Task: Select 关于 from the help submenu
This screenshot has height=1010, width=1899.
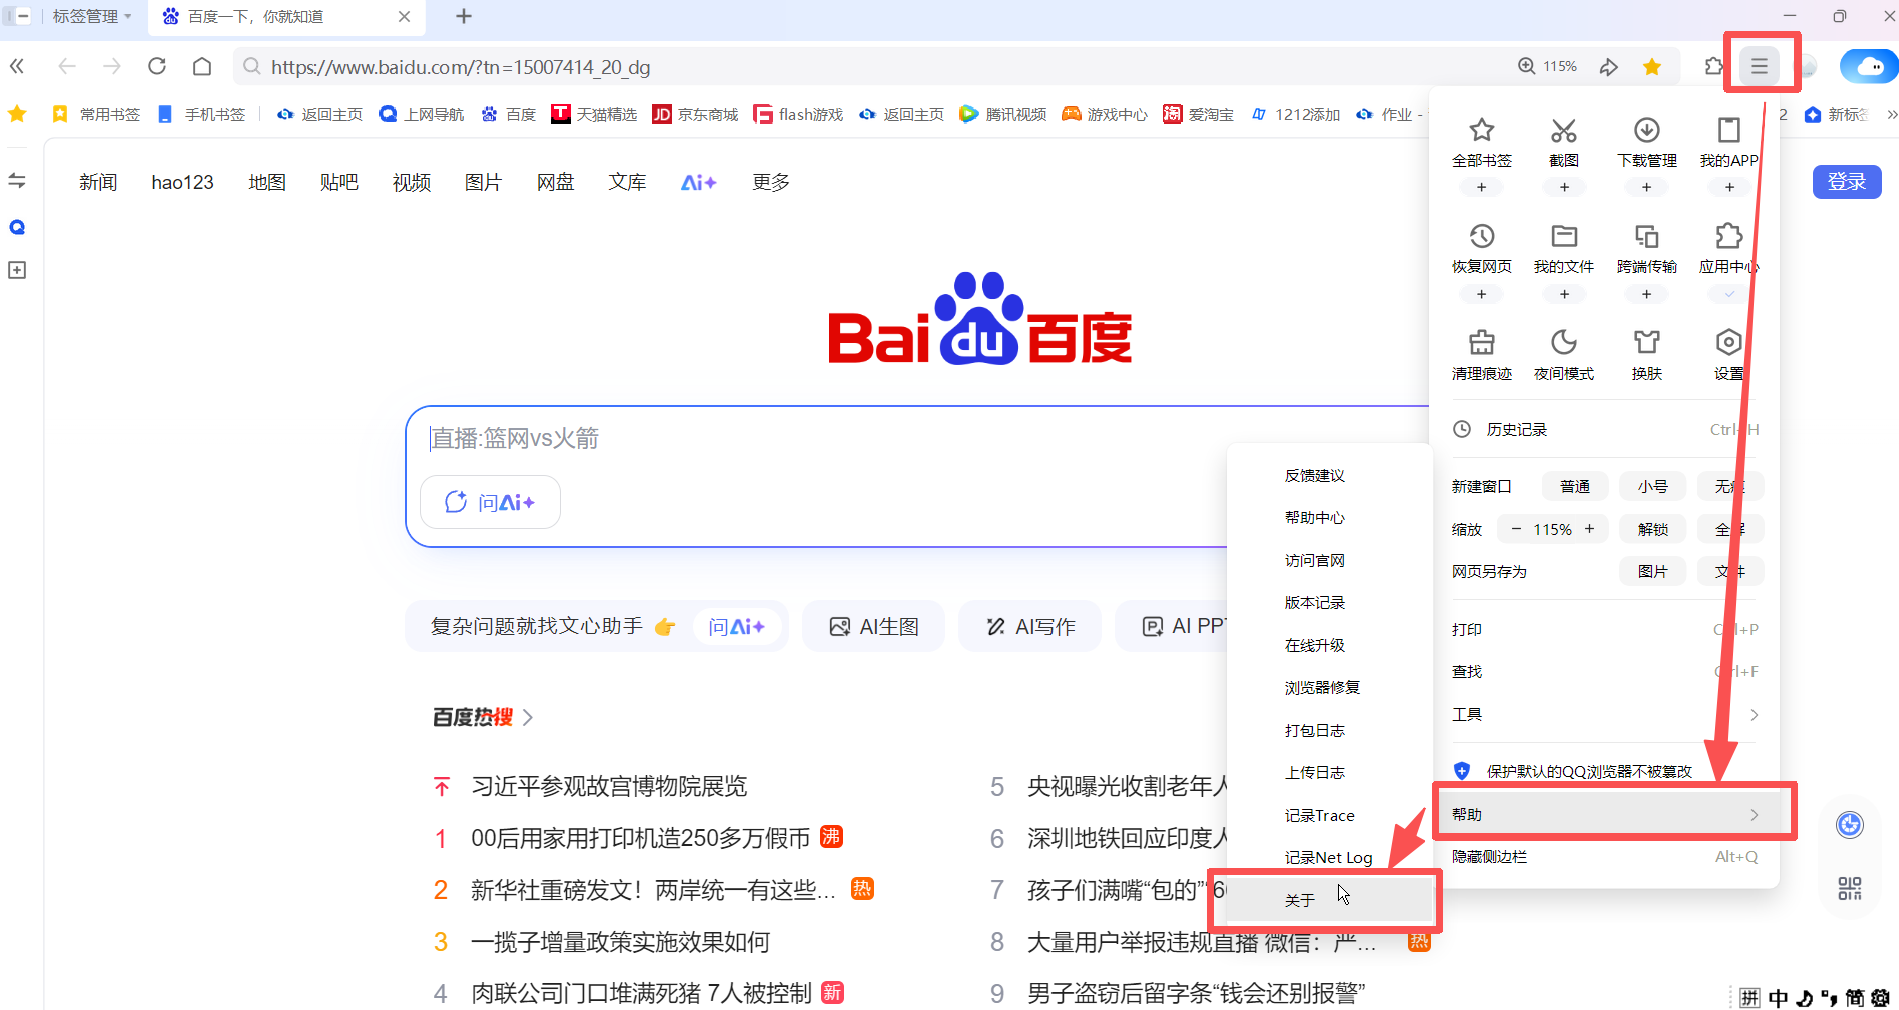Action: [1298, 899]
